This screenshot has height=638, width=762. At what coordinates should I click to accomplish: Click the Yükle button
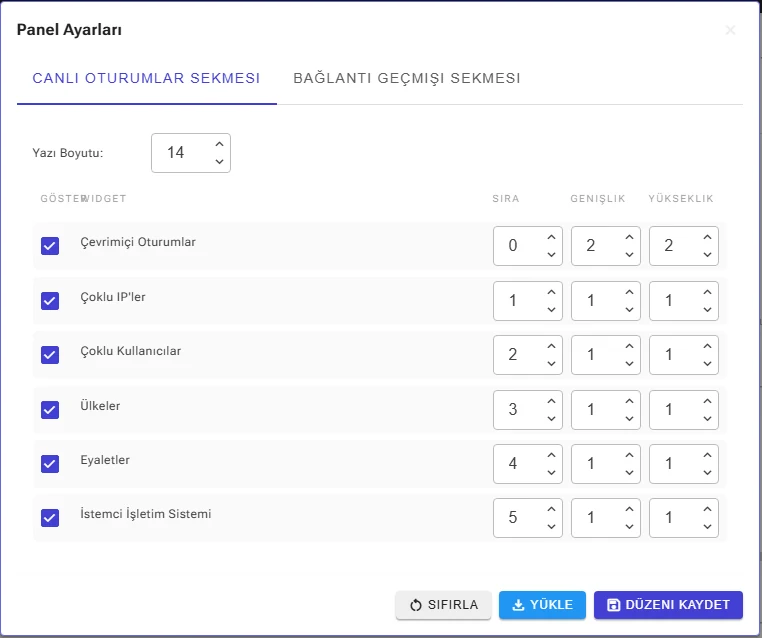(x=542, y=605)
